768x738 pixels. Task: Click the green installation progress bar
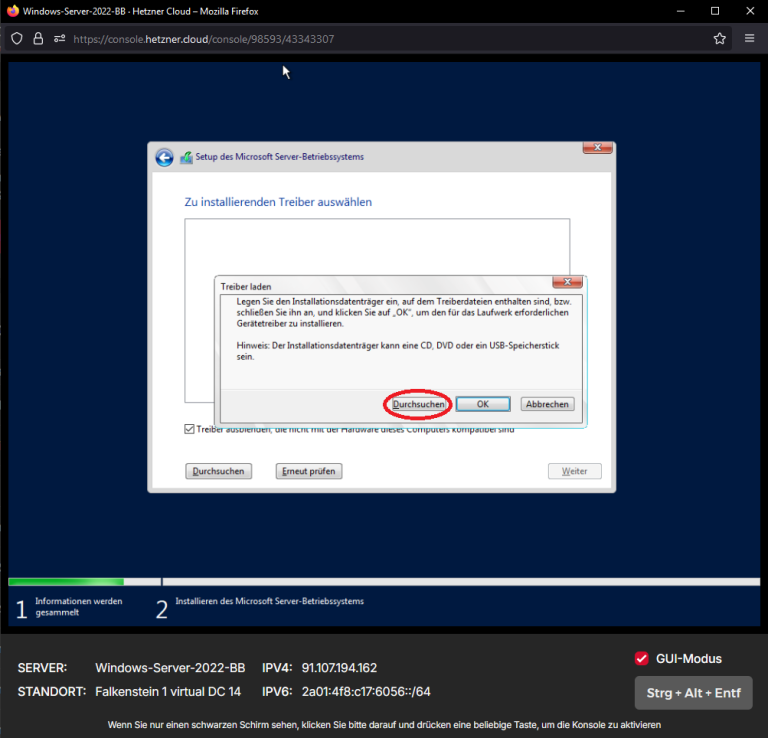[66, 581]
